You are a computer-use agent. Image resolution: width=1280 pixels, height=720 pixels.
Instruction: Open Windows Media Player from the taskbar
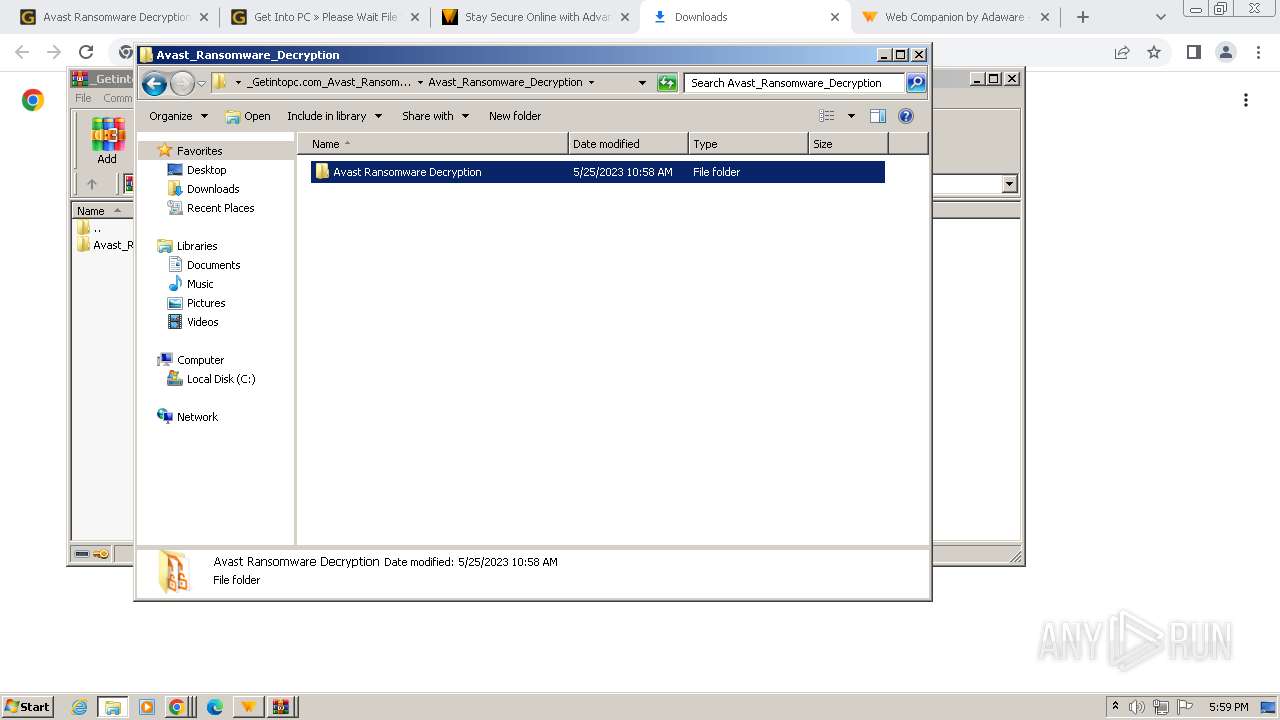(x=147, y=707)
